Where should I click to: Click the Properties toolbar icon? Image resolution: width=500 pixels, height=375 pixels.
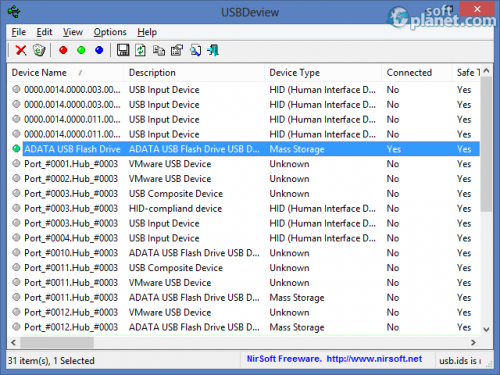(x=177, y=50)
